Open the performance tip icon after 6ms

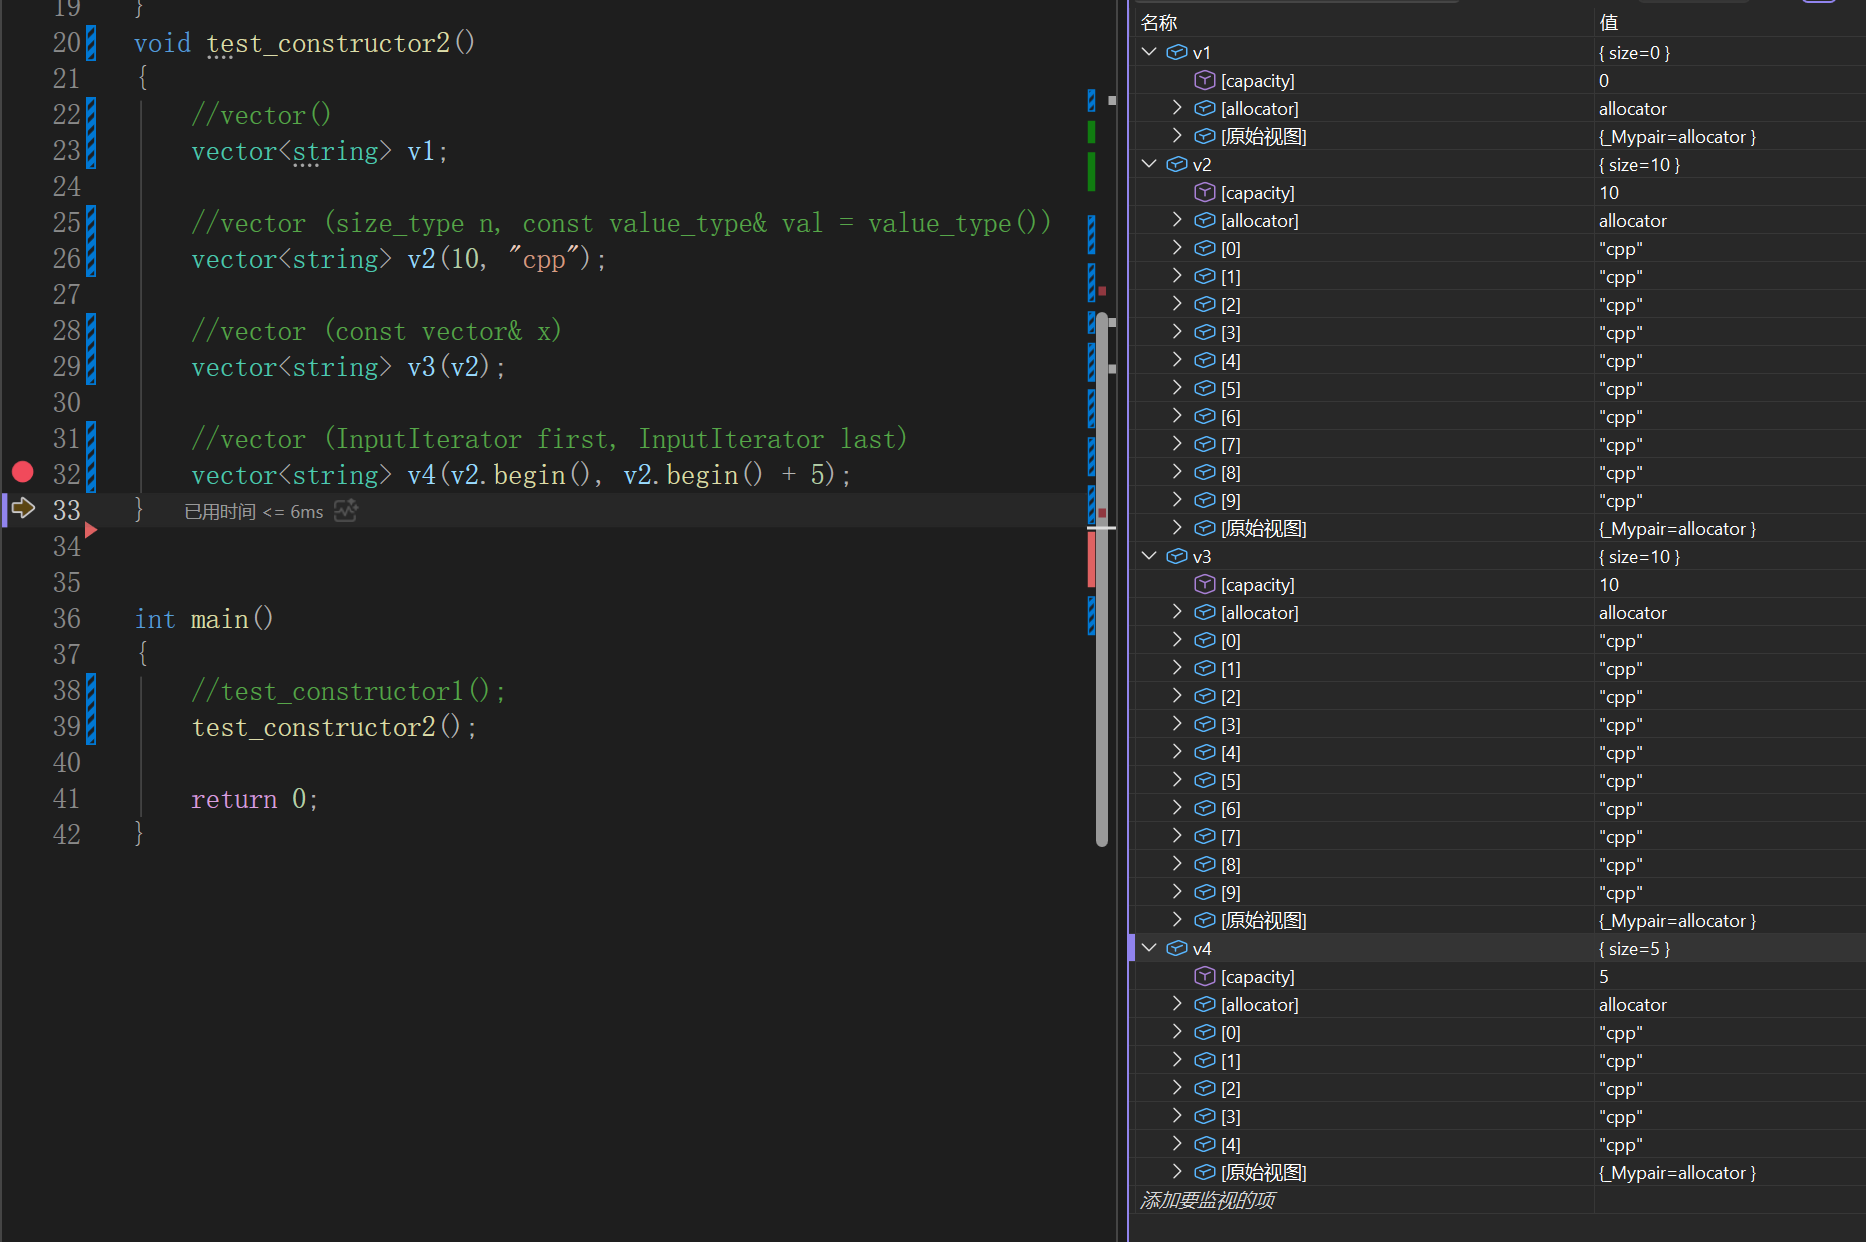pos(346,510)
